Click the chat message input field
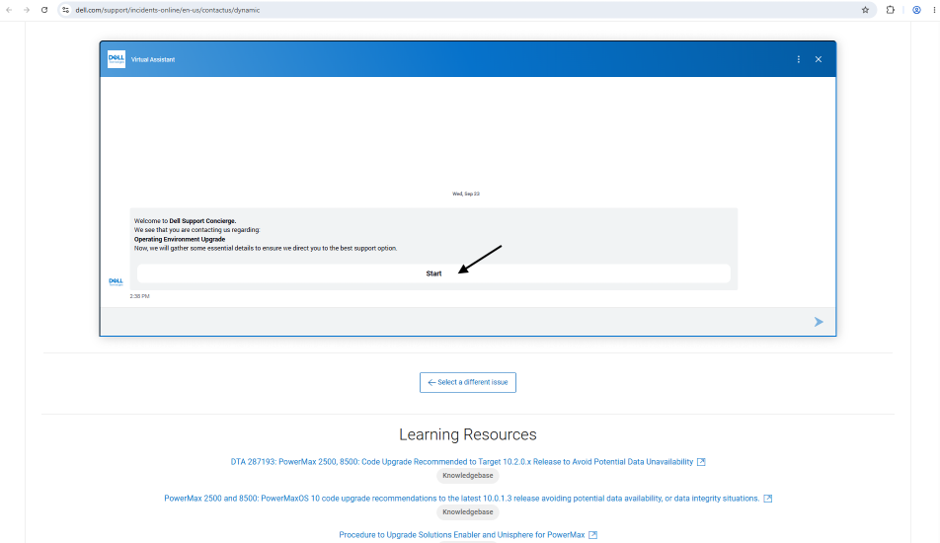The image size is (940, 543). [x=456, y=322]
